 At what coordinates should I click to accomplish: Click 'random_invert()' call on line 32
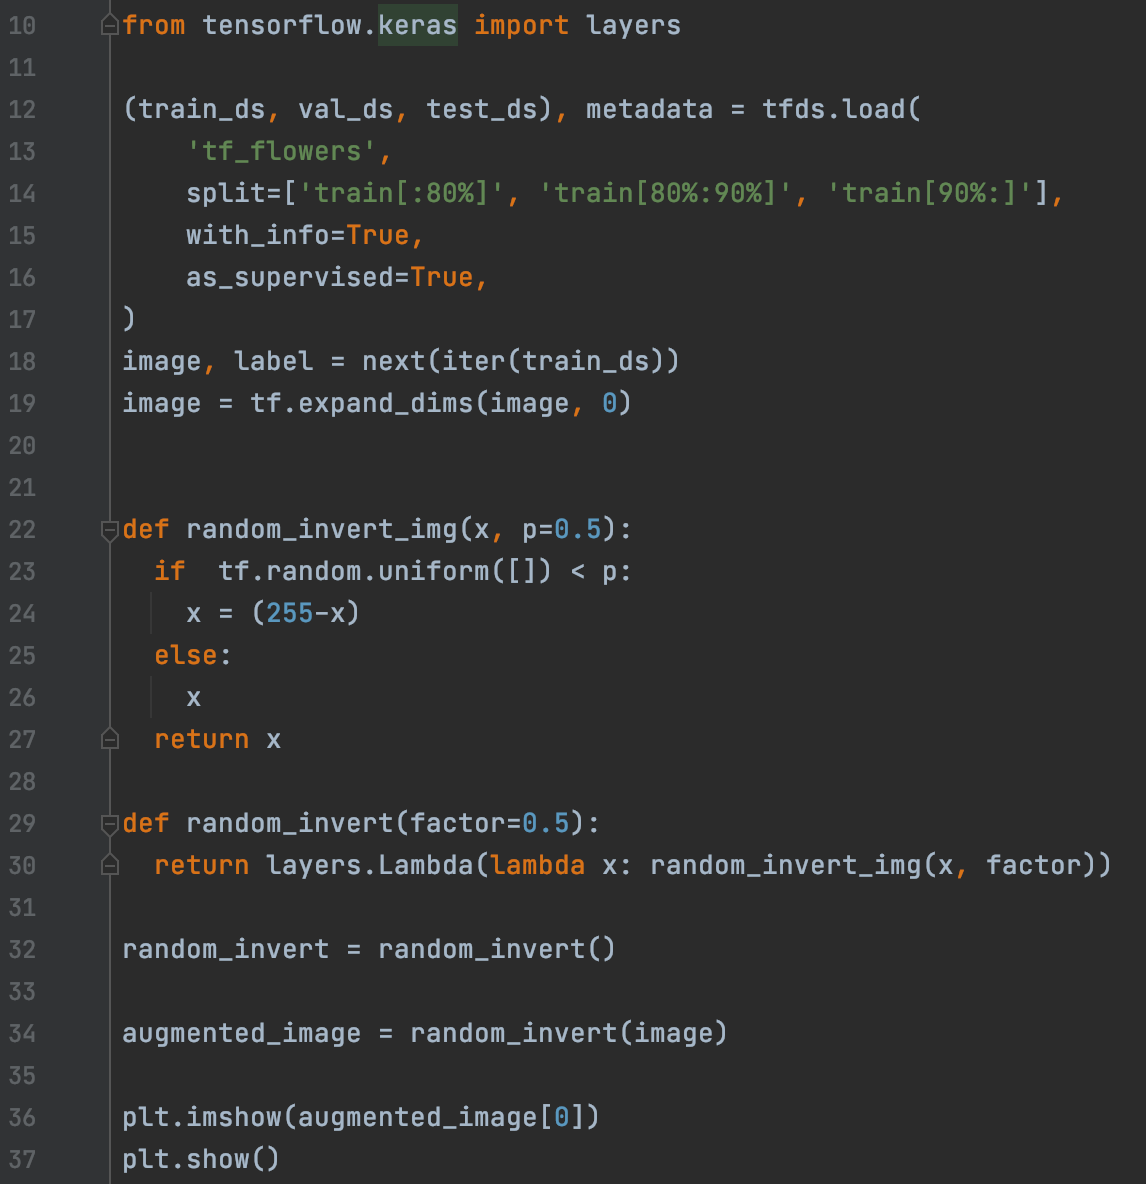497,949
